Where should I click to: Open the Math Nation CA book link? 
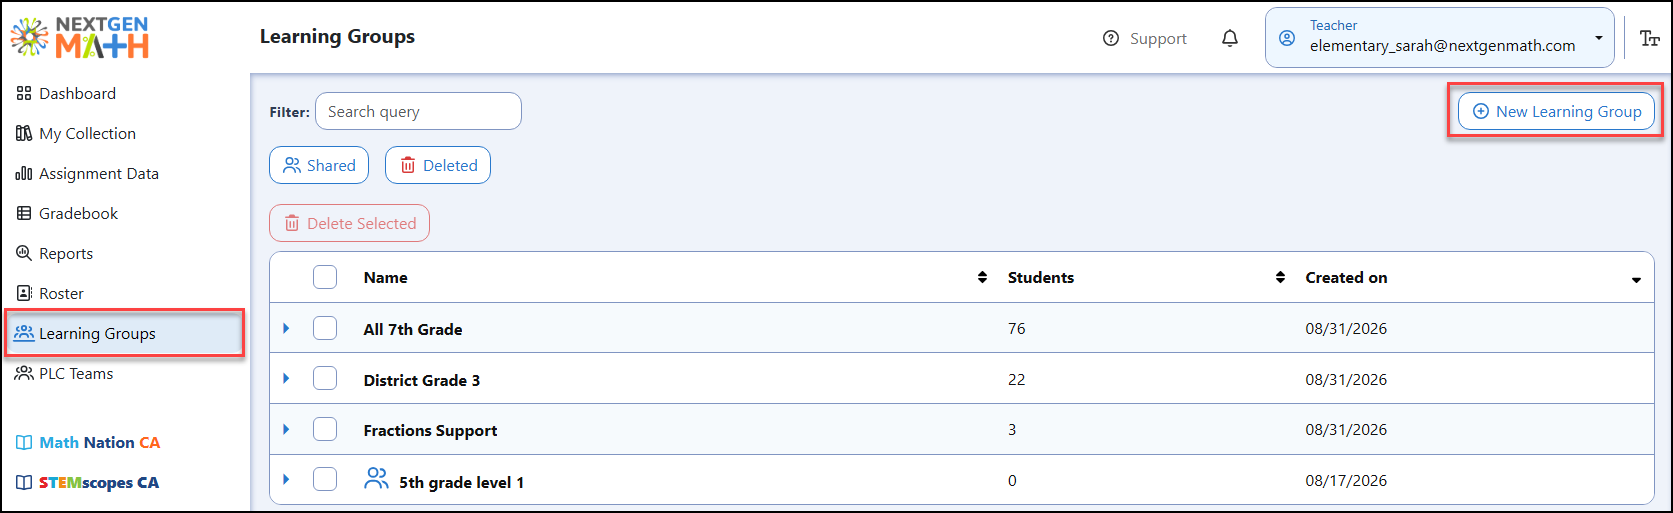pyautogui.click(x=88, y=442)
